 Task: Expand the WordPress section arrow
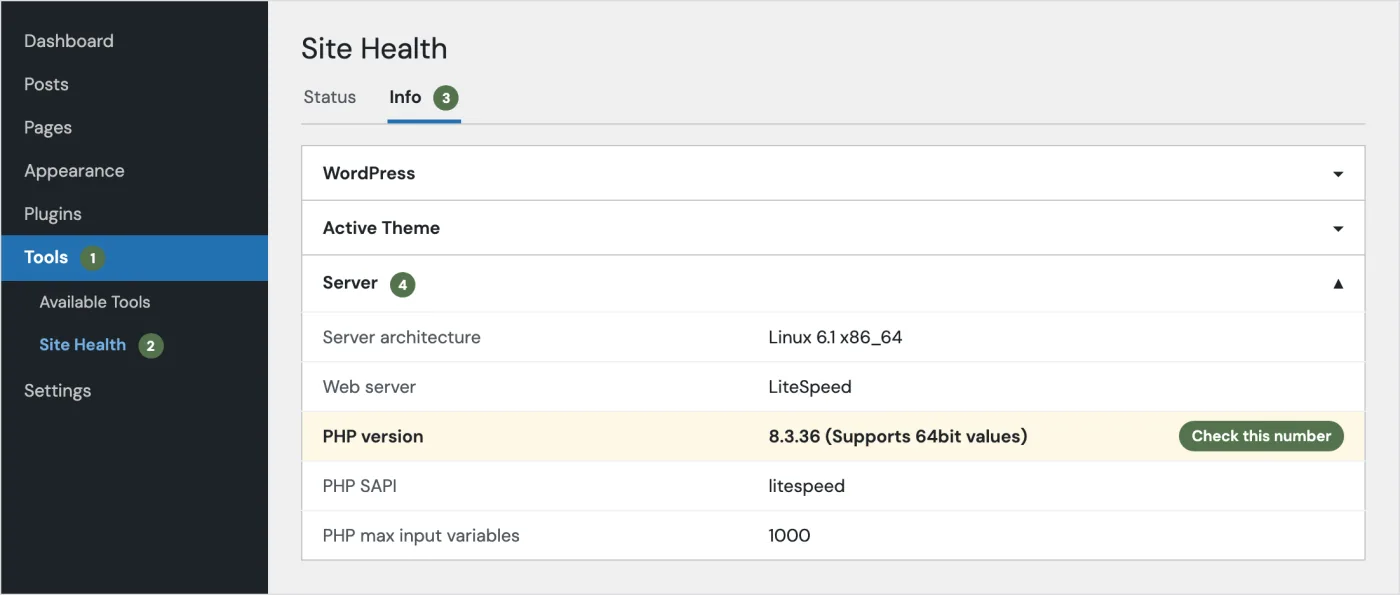click(1338, 174)
